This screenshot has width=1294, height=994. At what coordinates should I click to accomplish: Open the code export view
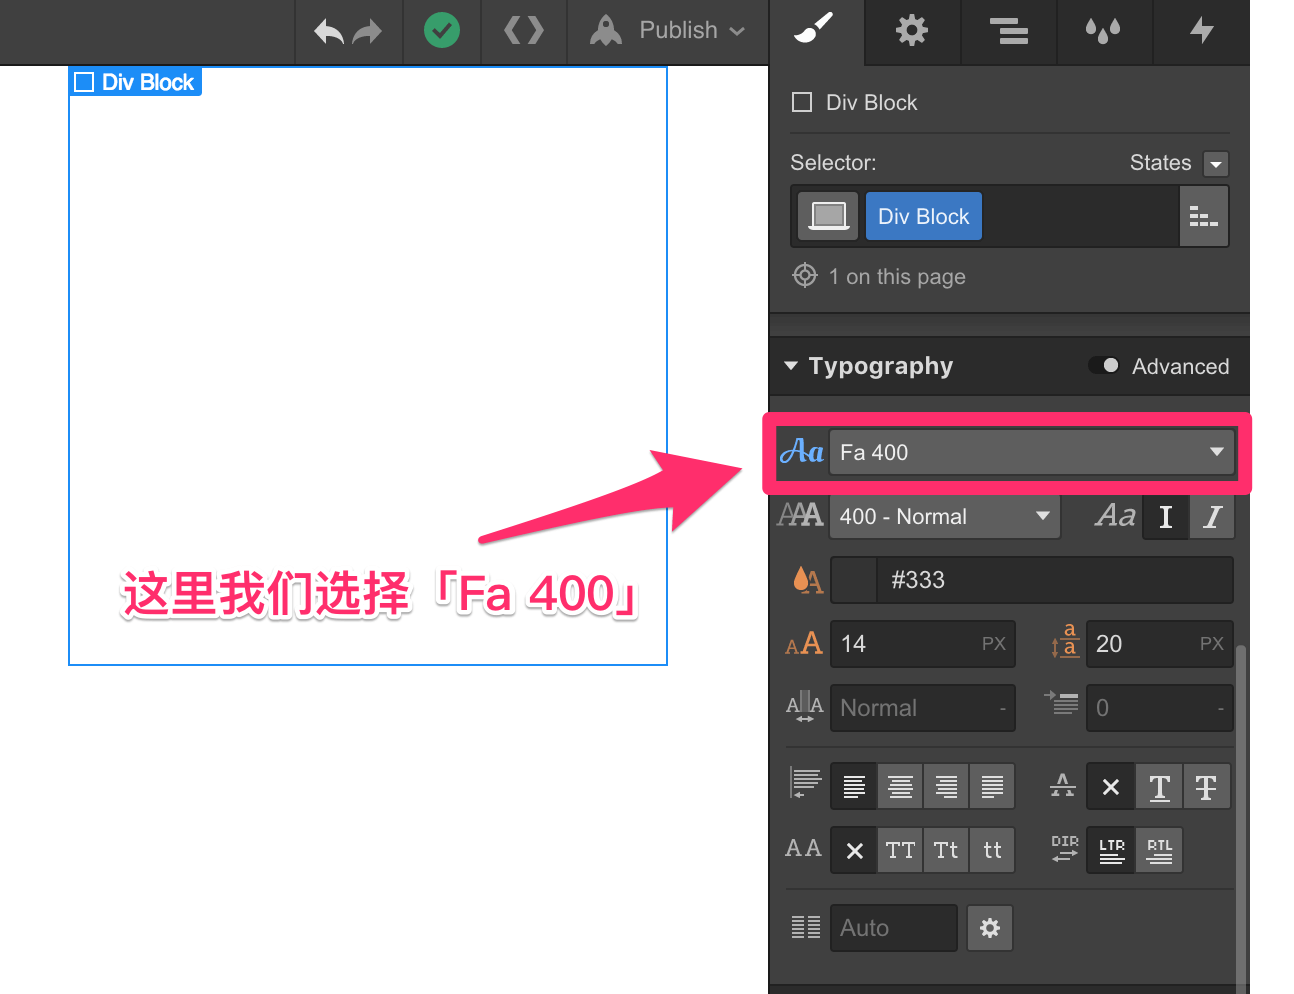coord(523,31)
